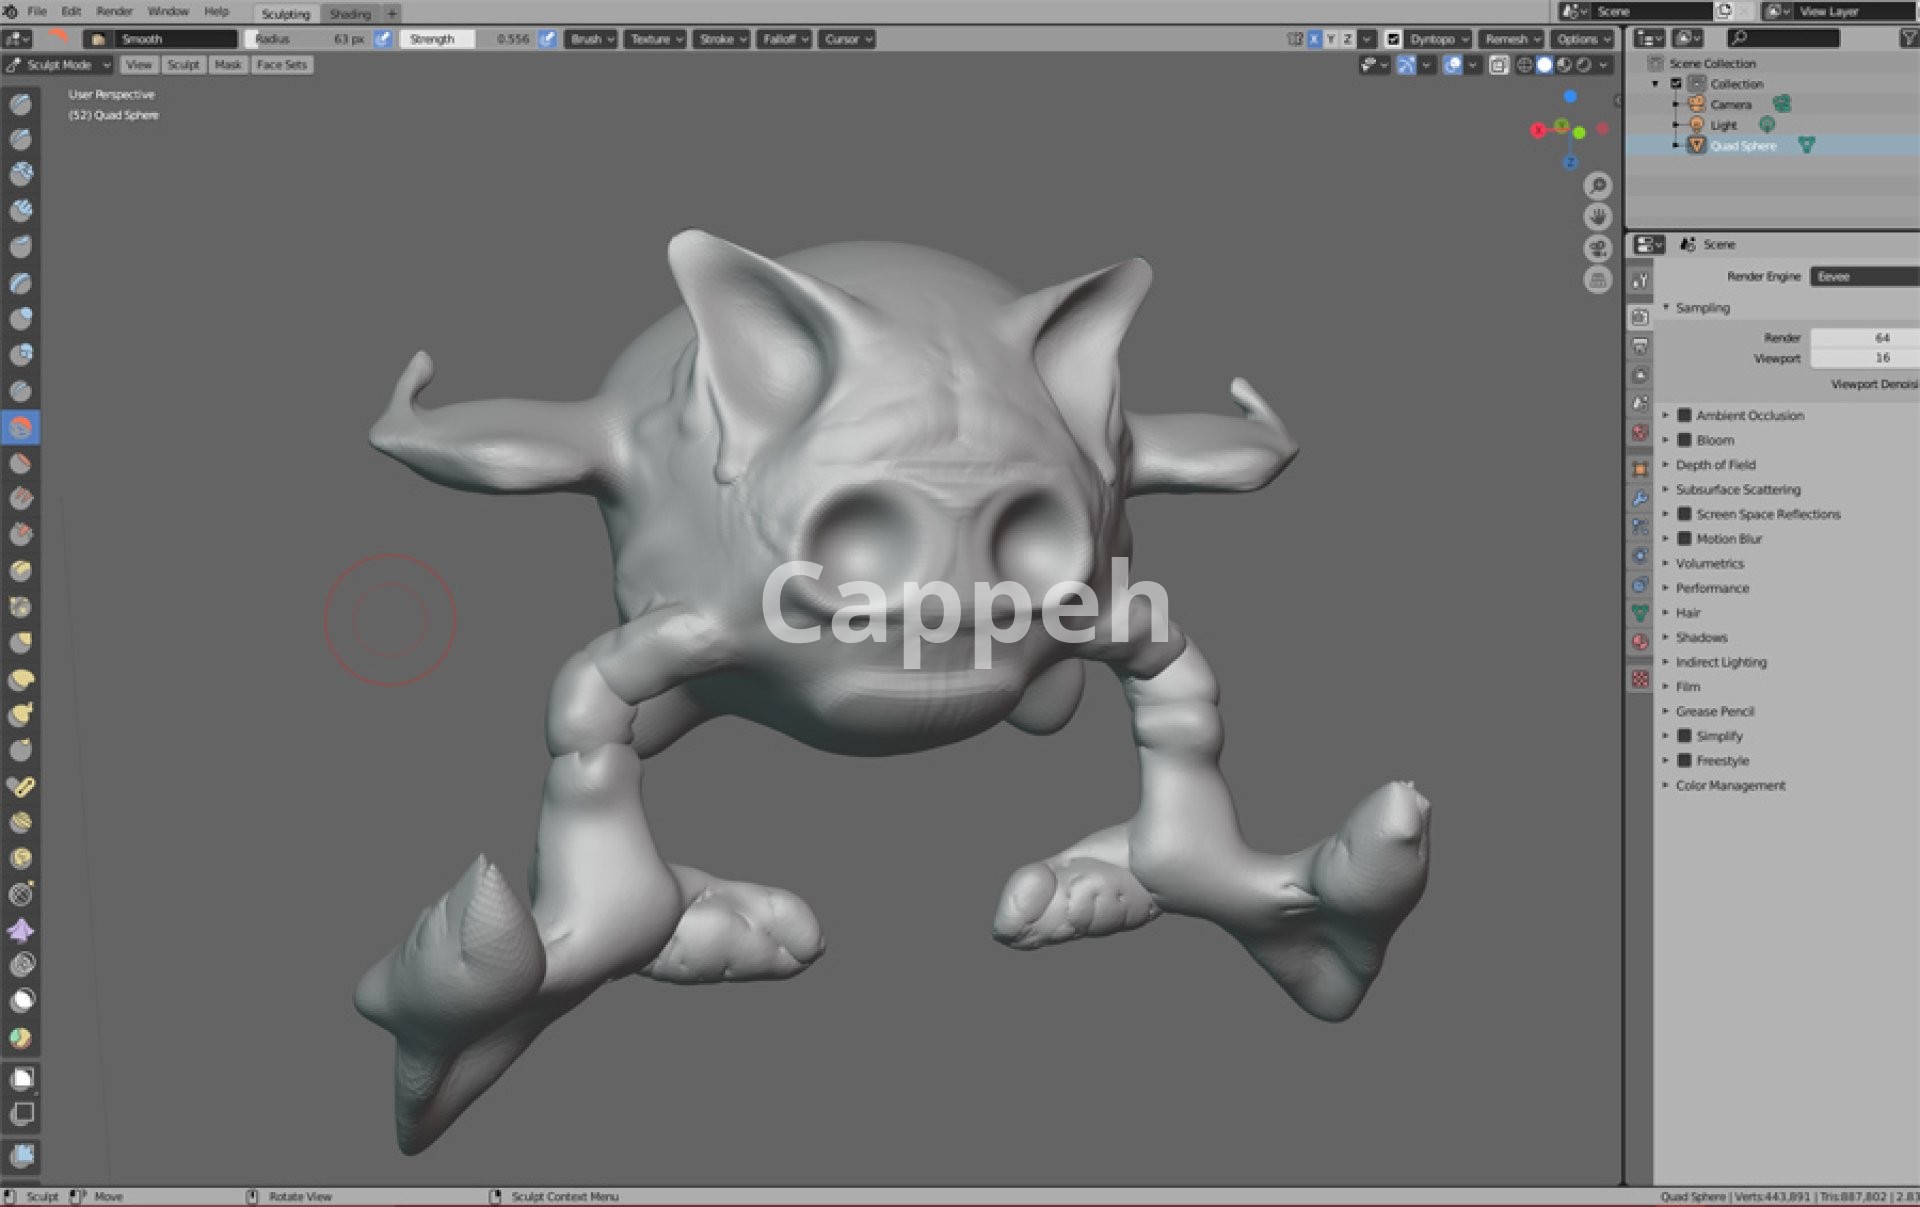The image size is (1920, 1207).
Task: Click the zoom magnifier viewport icon
Action: pyautogui.click(x=1597, y=186)
